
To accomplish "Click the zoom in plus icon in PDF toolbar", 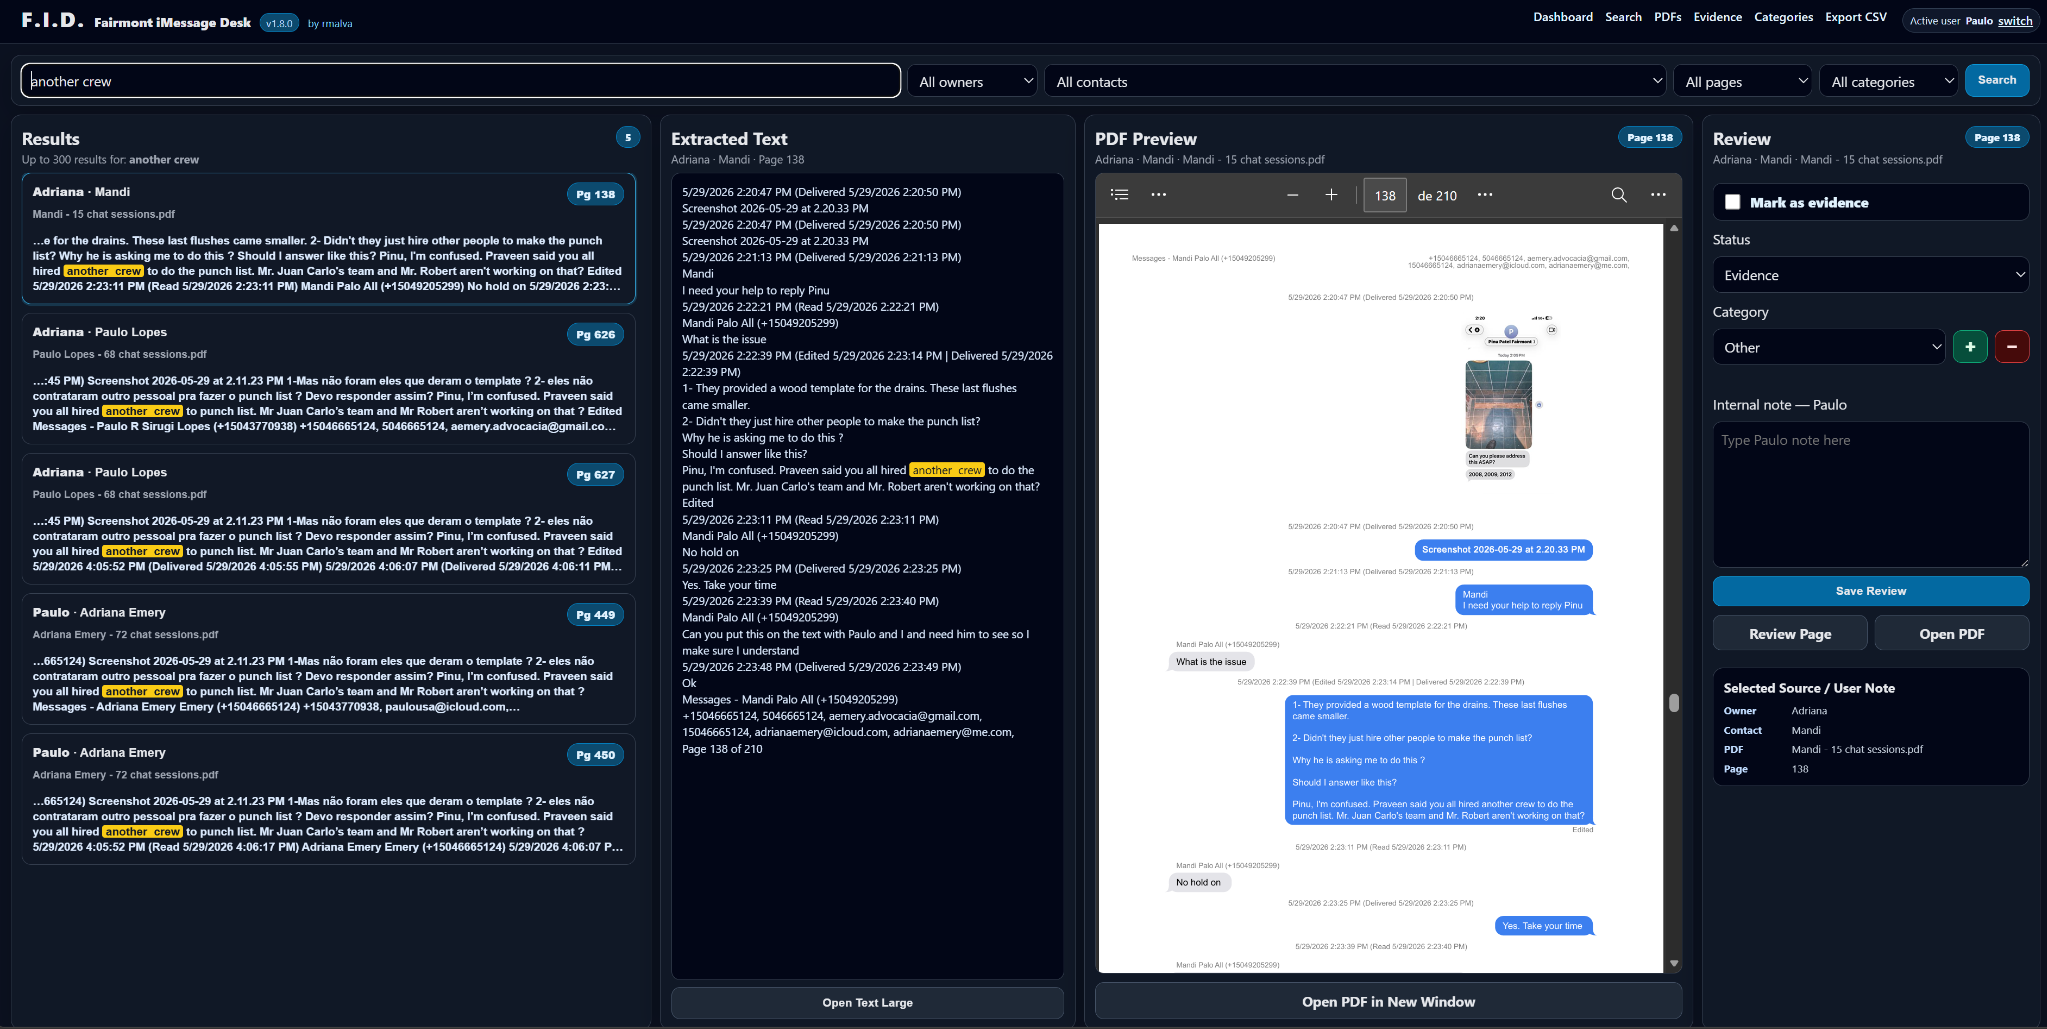I will click(x=1331, y=195).
